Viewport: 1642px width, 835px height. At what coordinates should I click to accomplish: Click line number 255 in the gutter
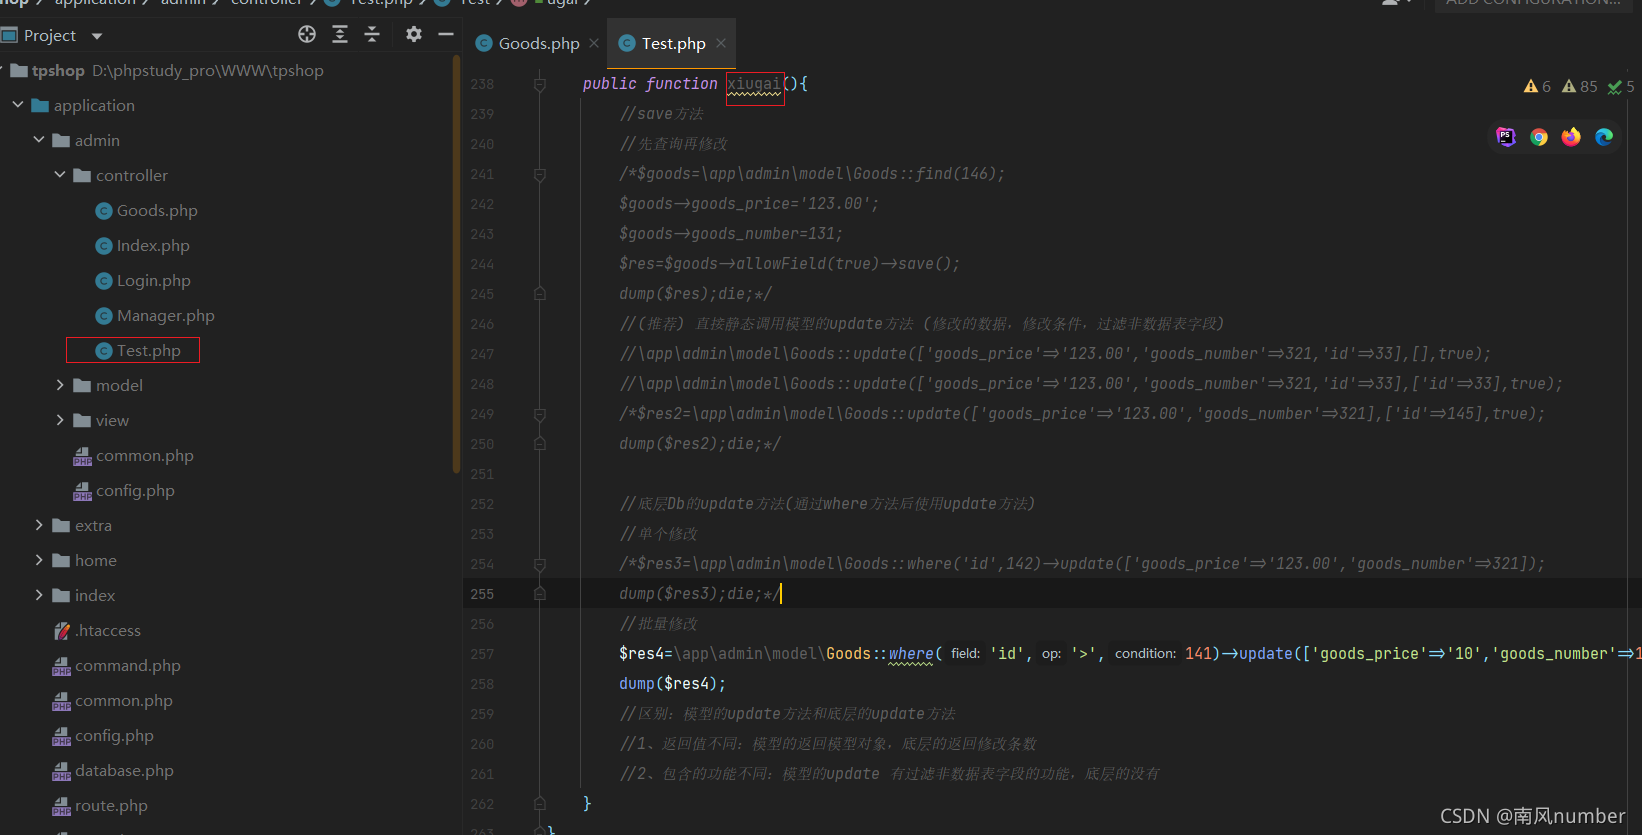coord(482,594)
